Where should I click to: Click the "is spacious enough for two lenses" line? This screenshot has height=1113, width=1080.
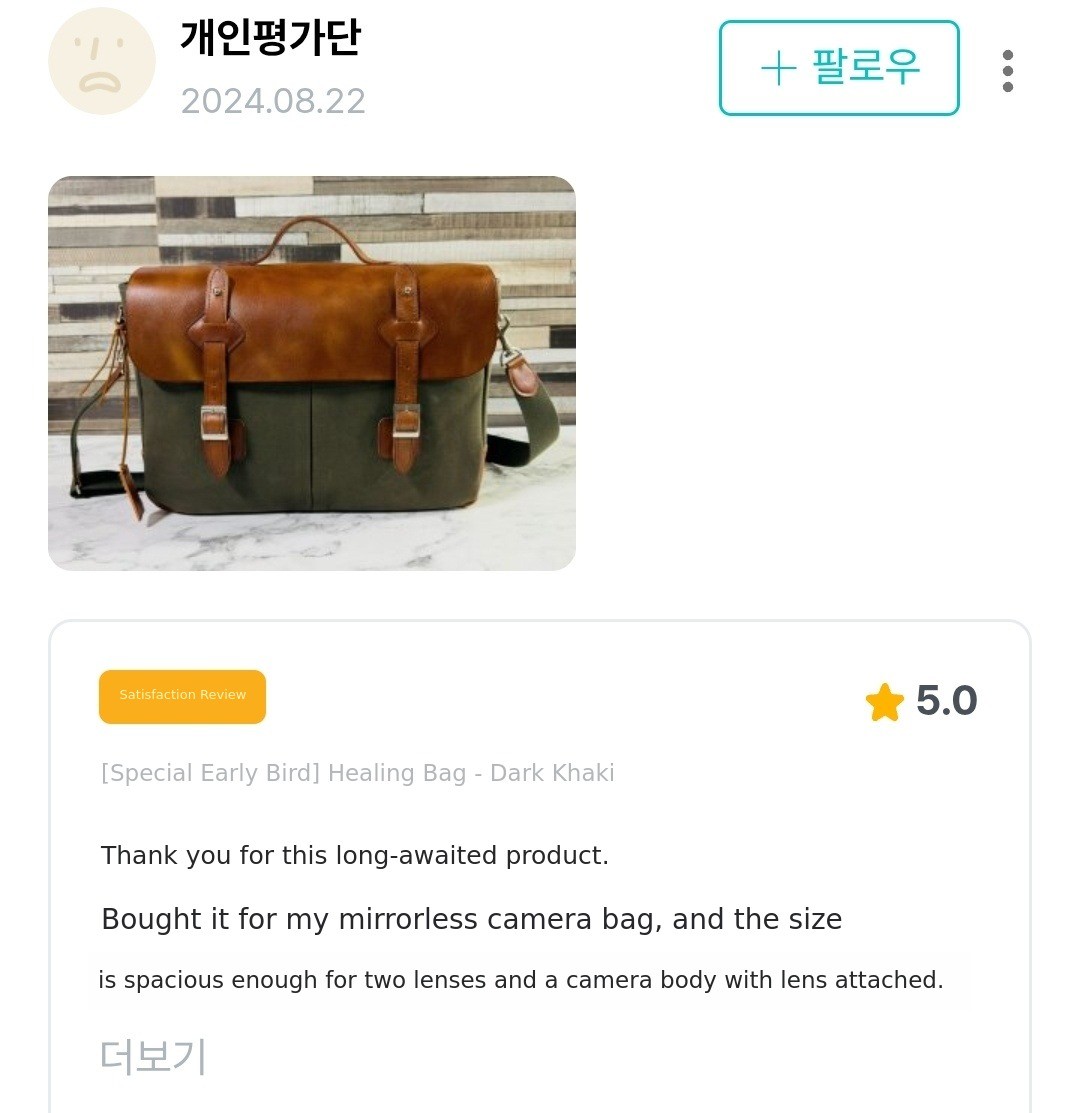tap(520, 980)
